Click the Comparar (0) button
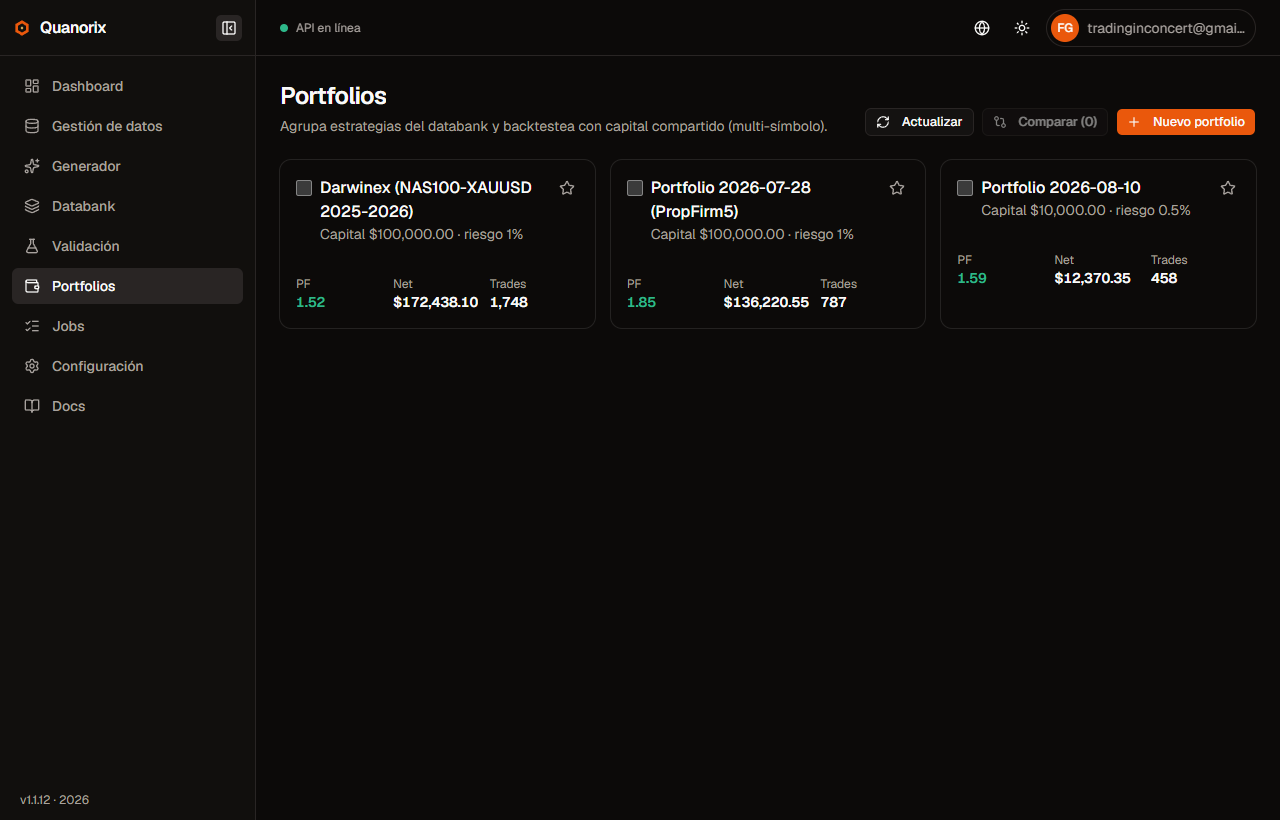 tap(1045, 122)
